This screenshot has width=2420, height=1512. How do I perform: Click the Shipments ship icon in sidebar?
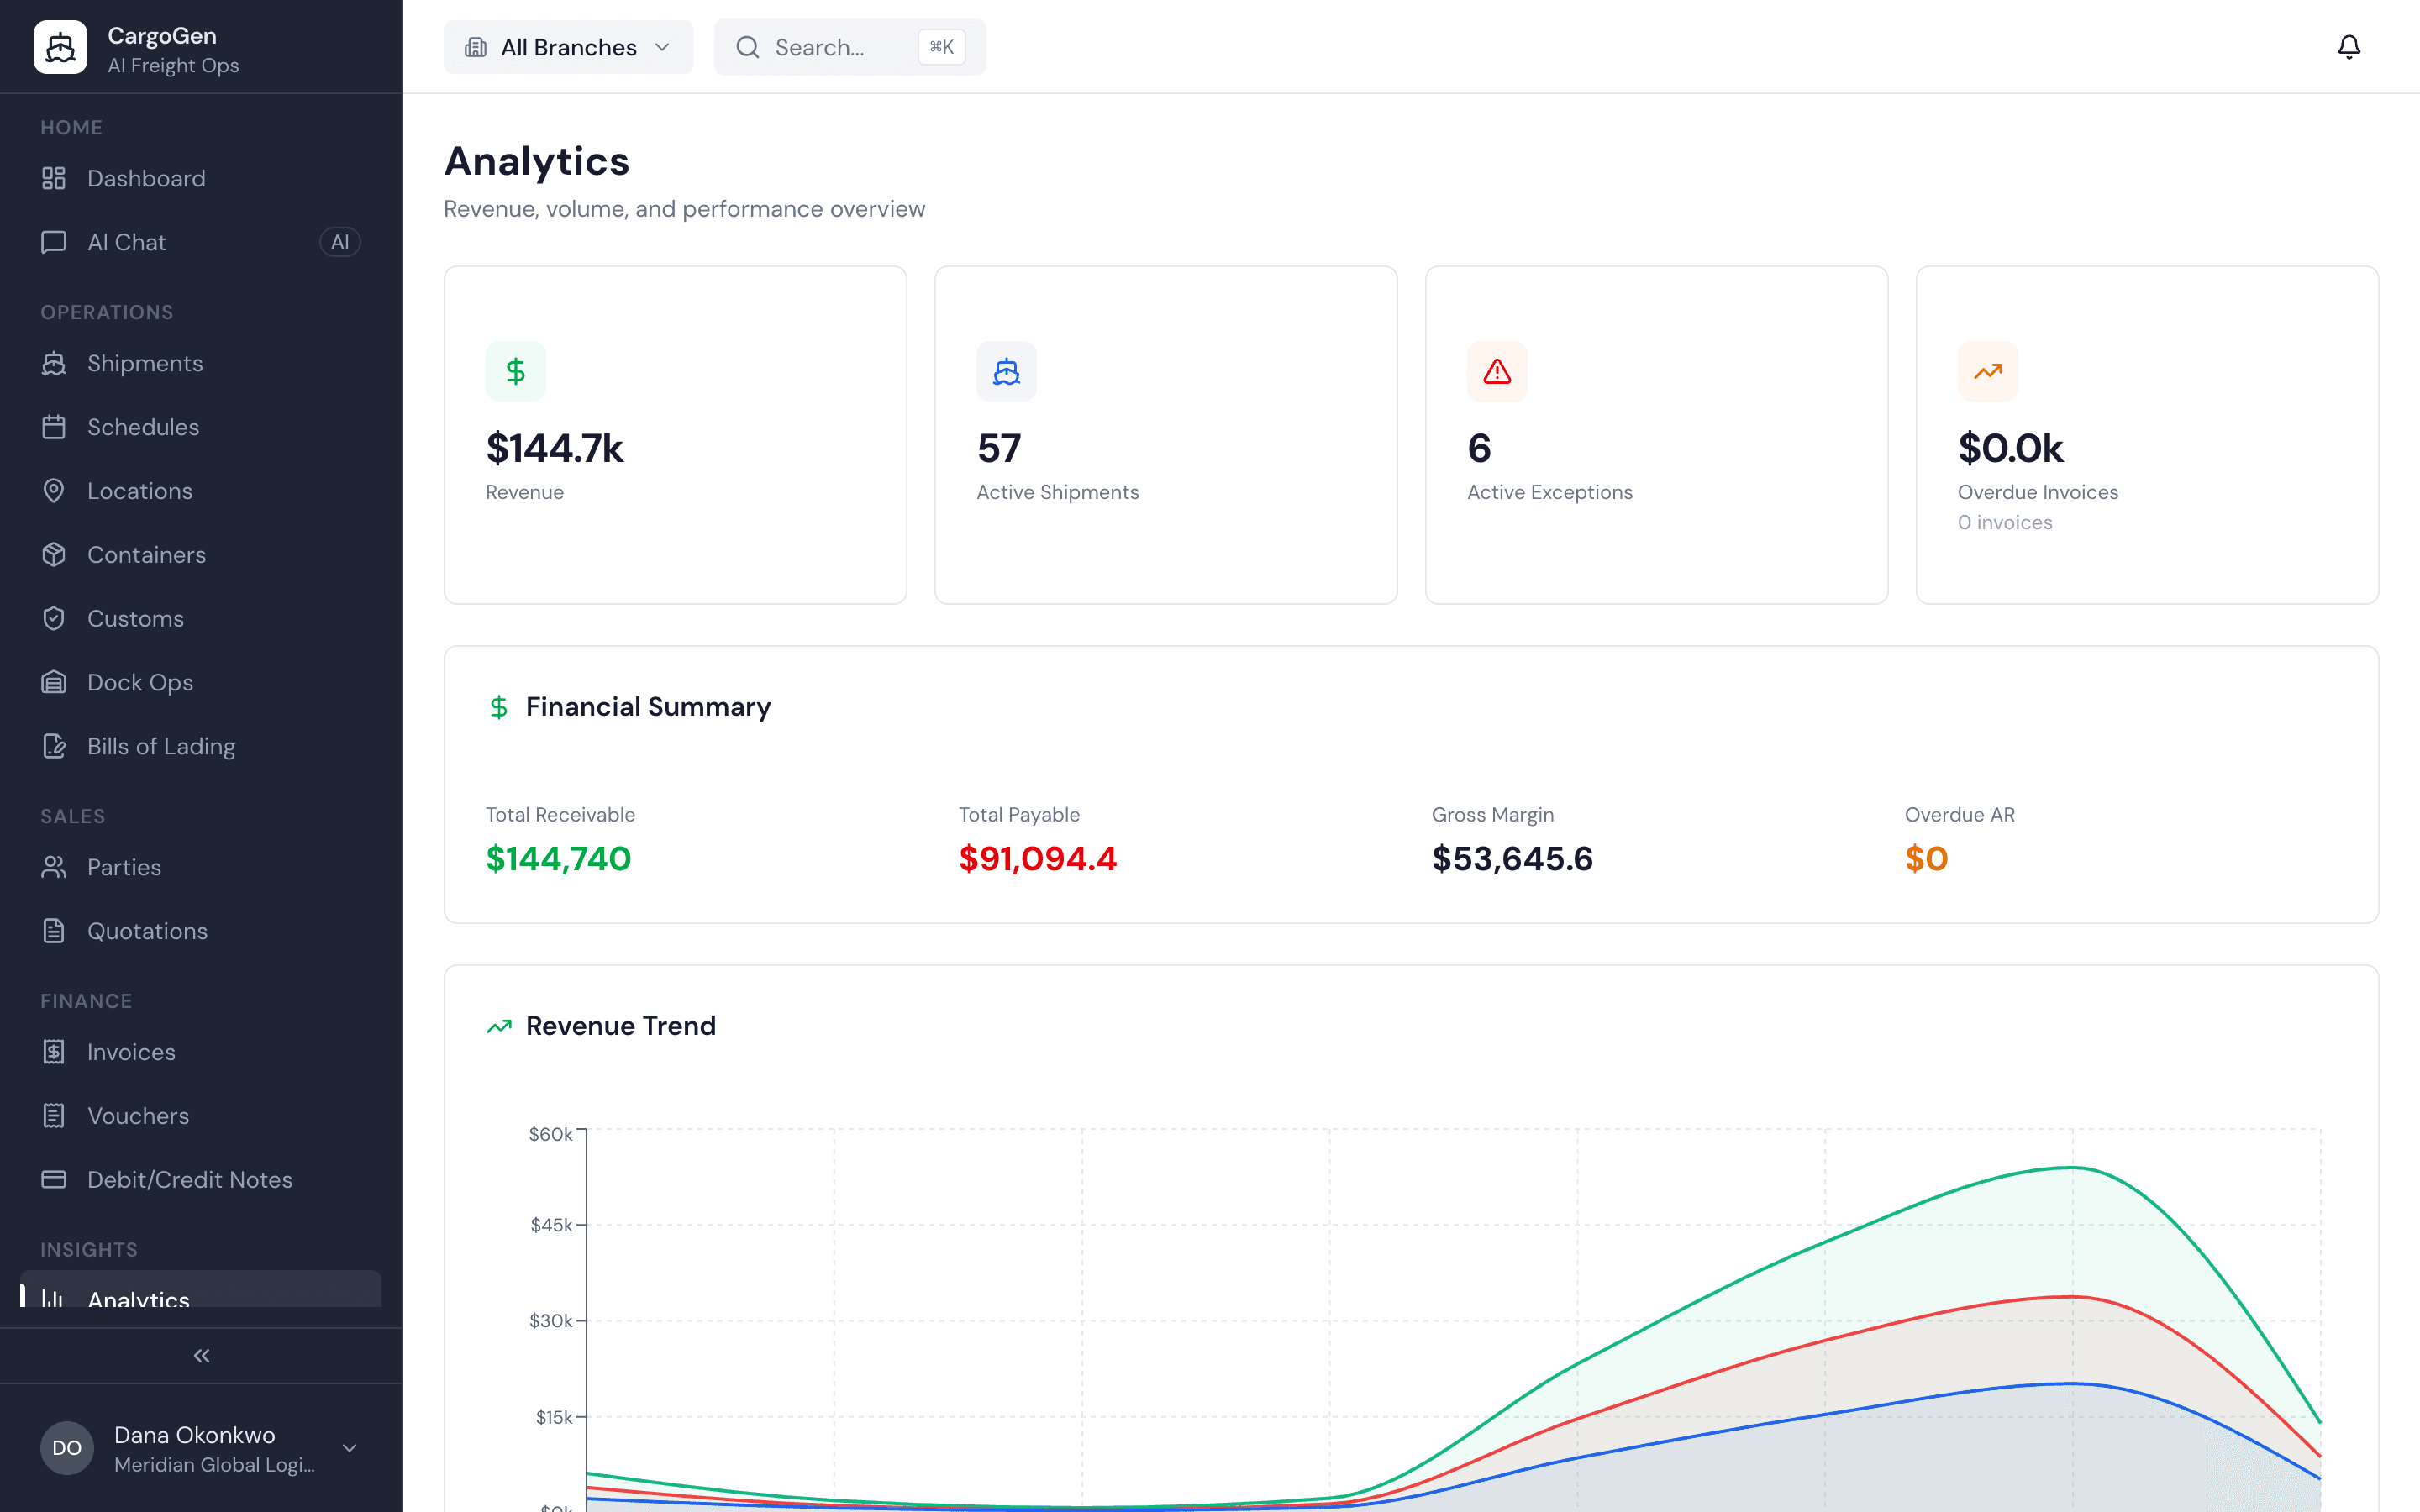pyautogui.click(x=54, y=363)
